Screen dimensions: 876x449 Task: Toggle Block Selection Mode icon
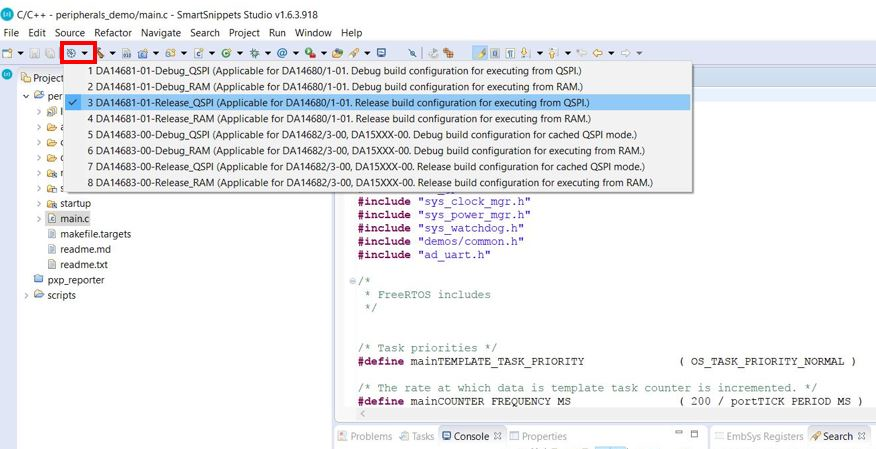[x=495, y=53]
